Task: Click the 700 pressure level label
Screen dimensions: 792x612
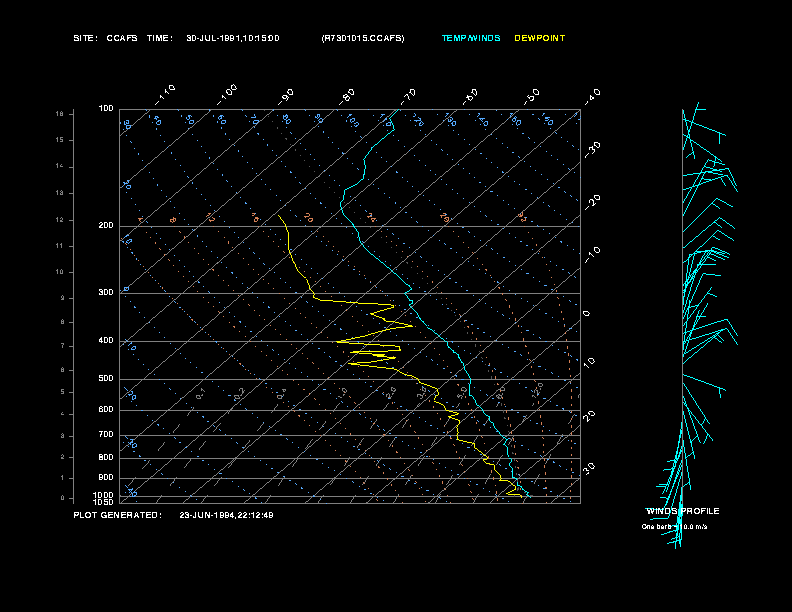Action: [x=106, y=434]
